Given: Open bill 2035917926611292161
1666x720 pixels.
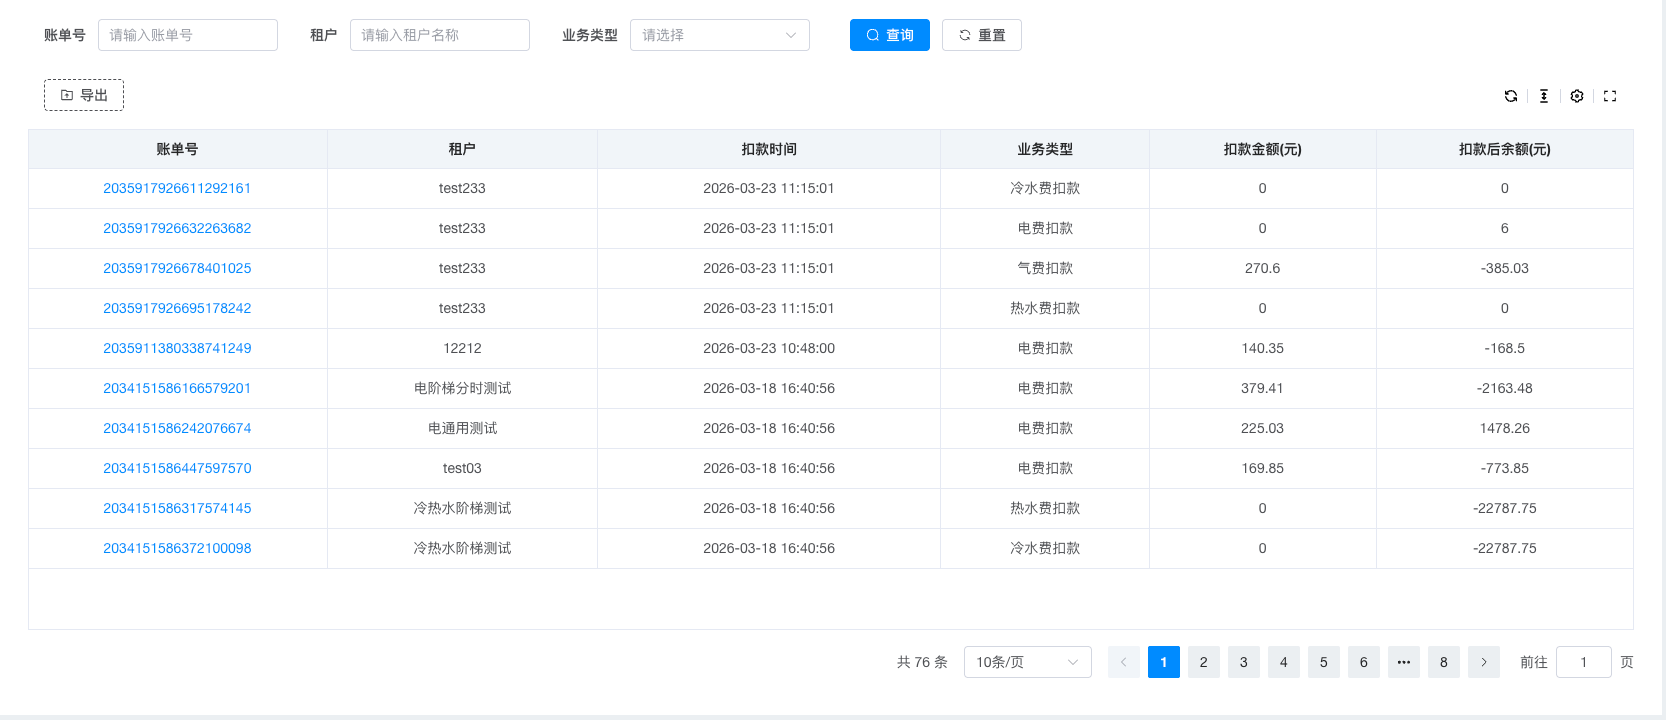Looking at the screenshot, I should coord(177,188).
